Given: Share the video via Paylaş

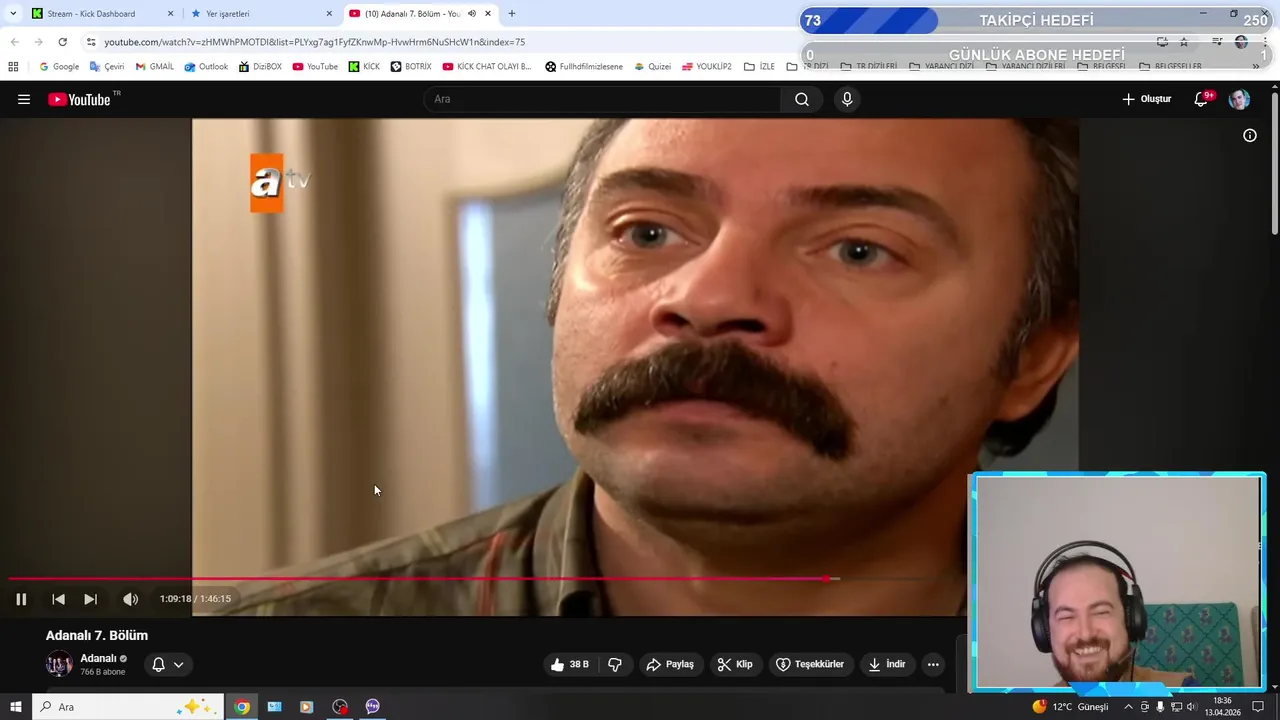Looking at the screenshot, I should [670, 664].
